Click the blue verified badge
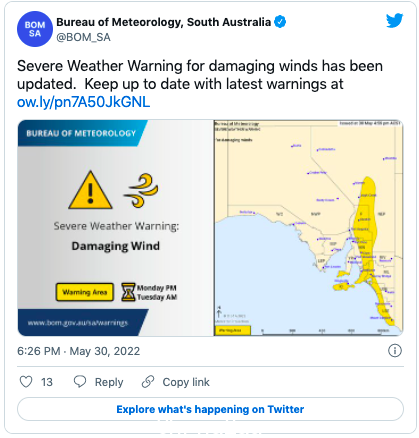Viewport: 419px width, 438px height. [280, 22]
